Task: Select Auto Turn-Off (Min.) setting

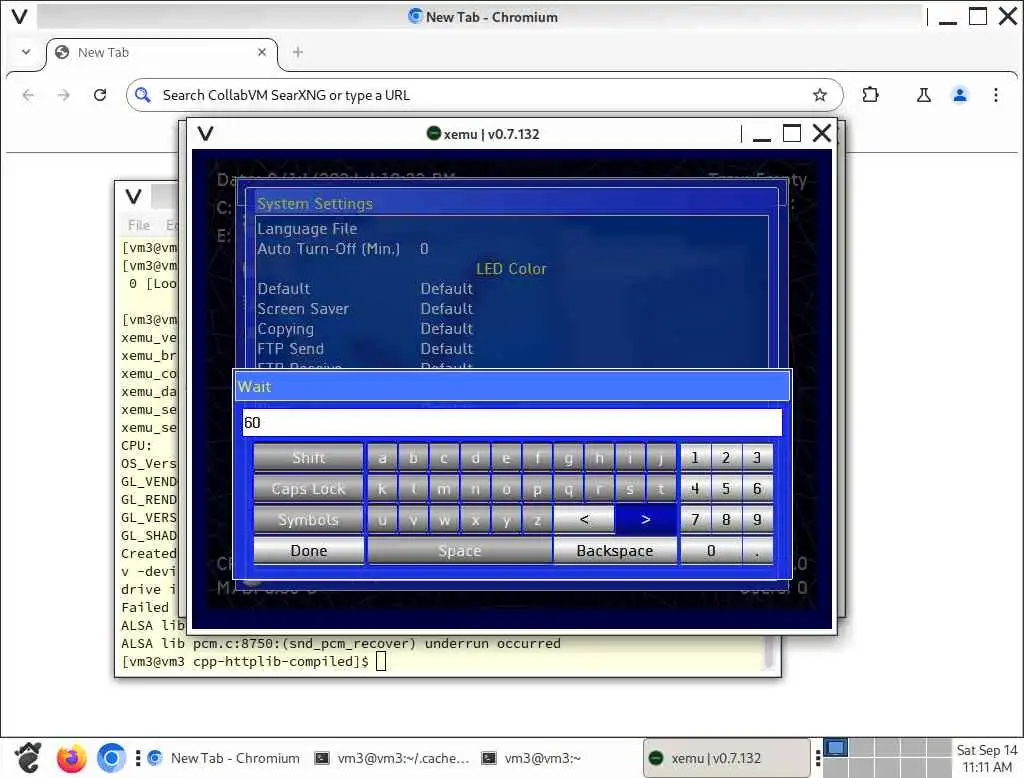Action: pos(512,249)
